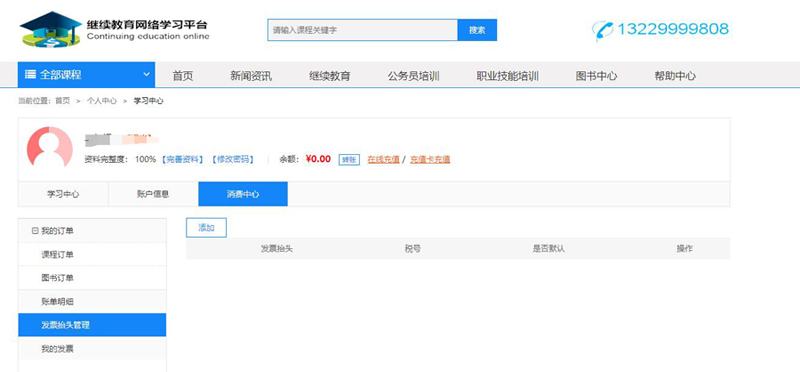Click the 是否默认 column header
Viewport: 800px width, 372px height.
(x=548, y=249)
